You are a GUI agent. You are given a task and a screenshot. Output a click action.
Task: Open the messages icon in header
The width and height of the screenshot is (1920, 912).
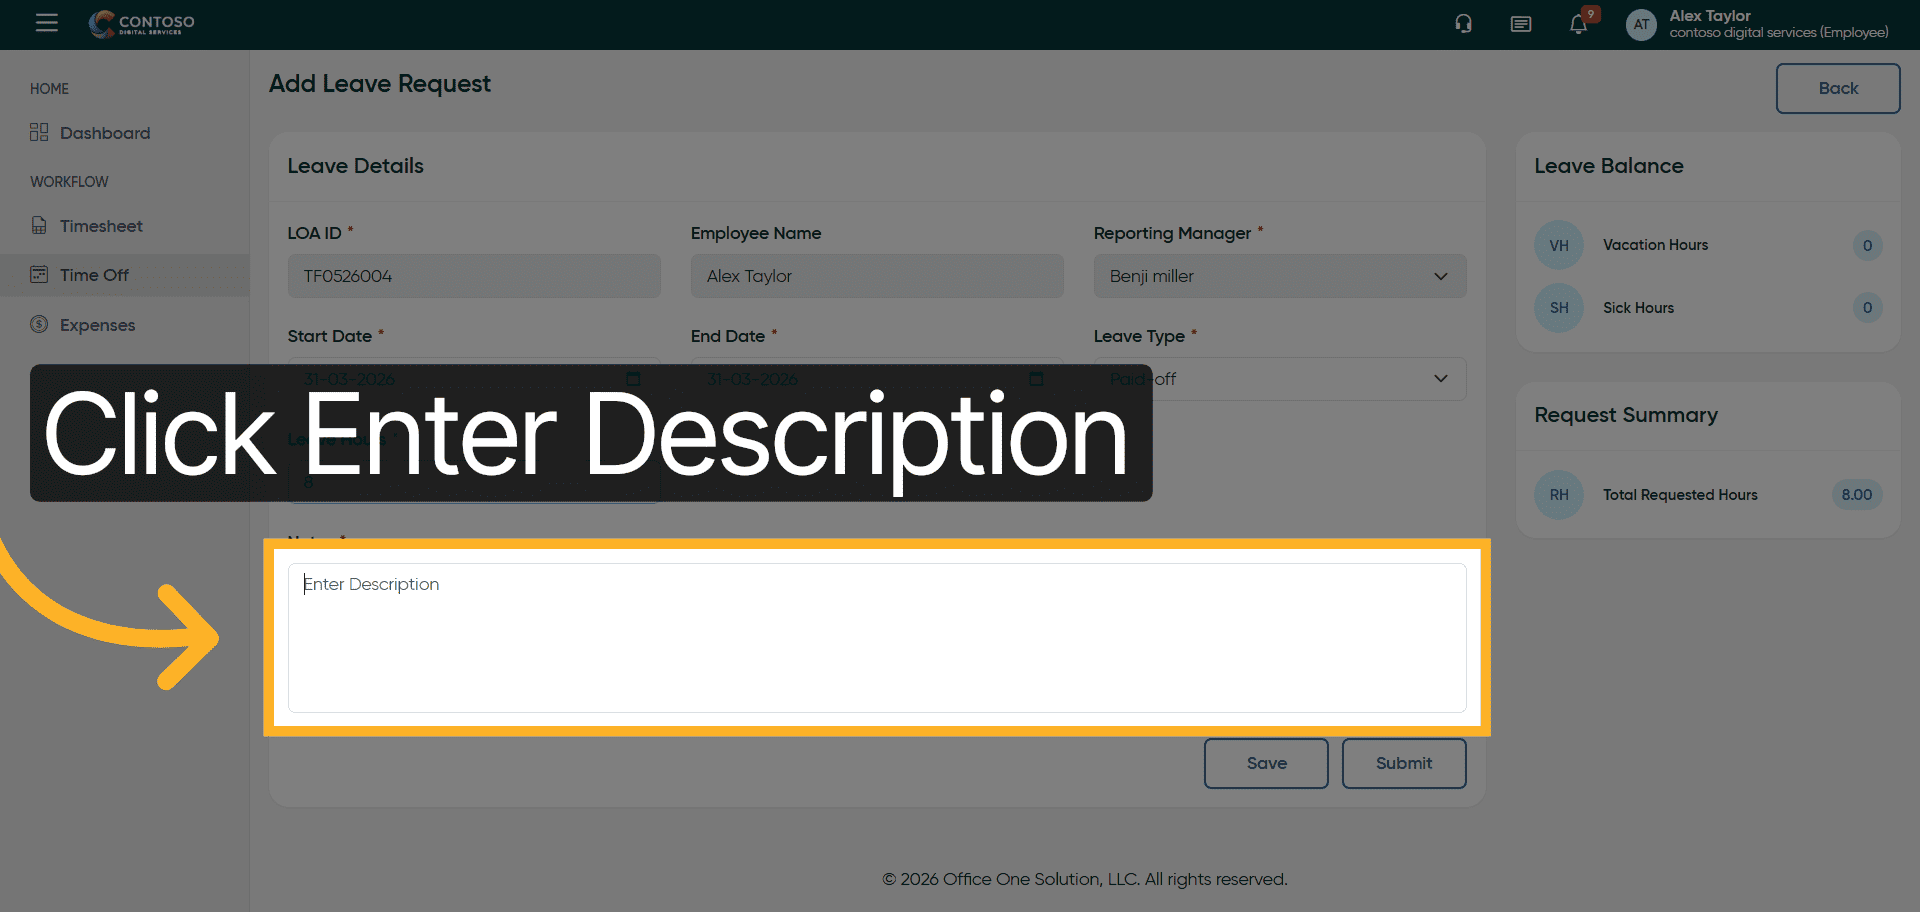[x=1520, y=24]
